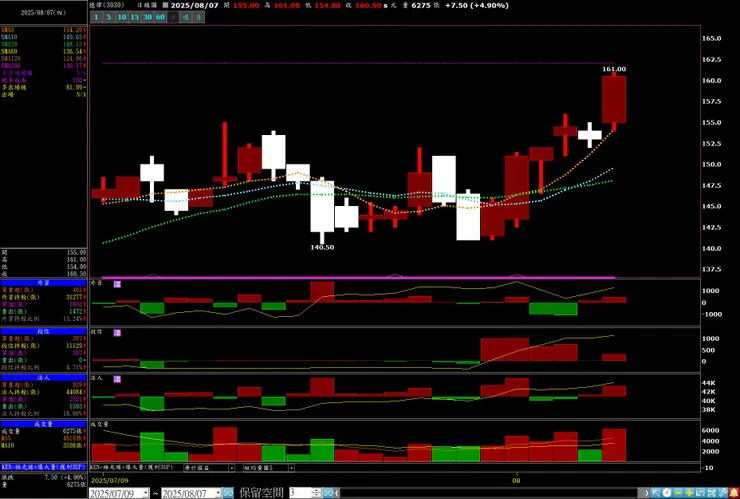
Task: Click the date label 2025/08/07 at top-left
Action: click(43, 13)
